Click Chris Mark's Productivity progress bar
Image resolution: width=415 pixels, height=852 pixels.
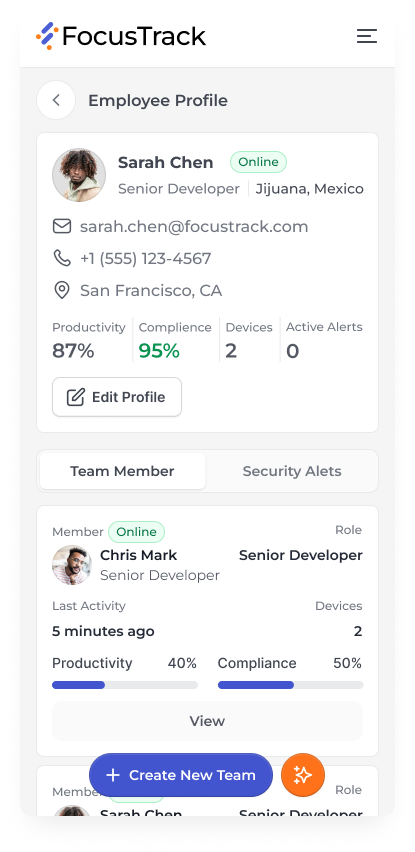(x=125, y=685)
